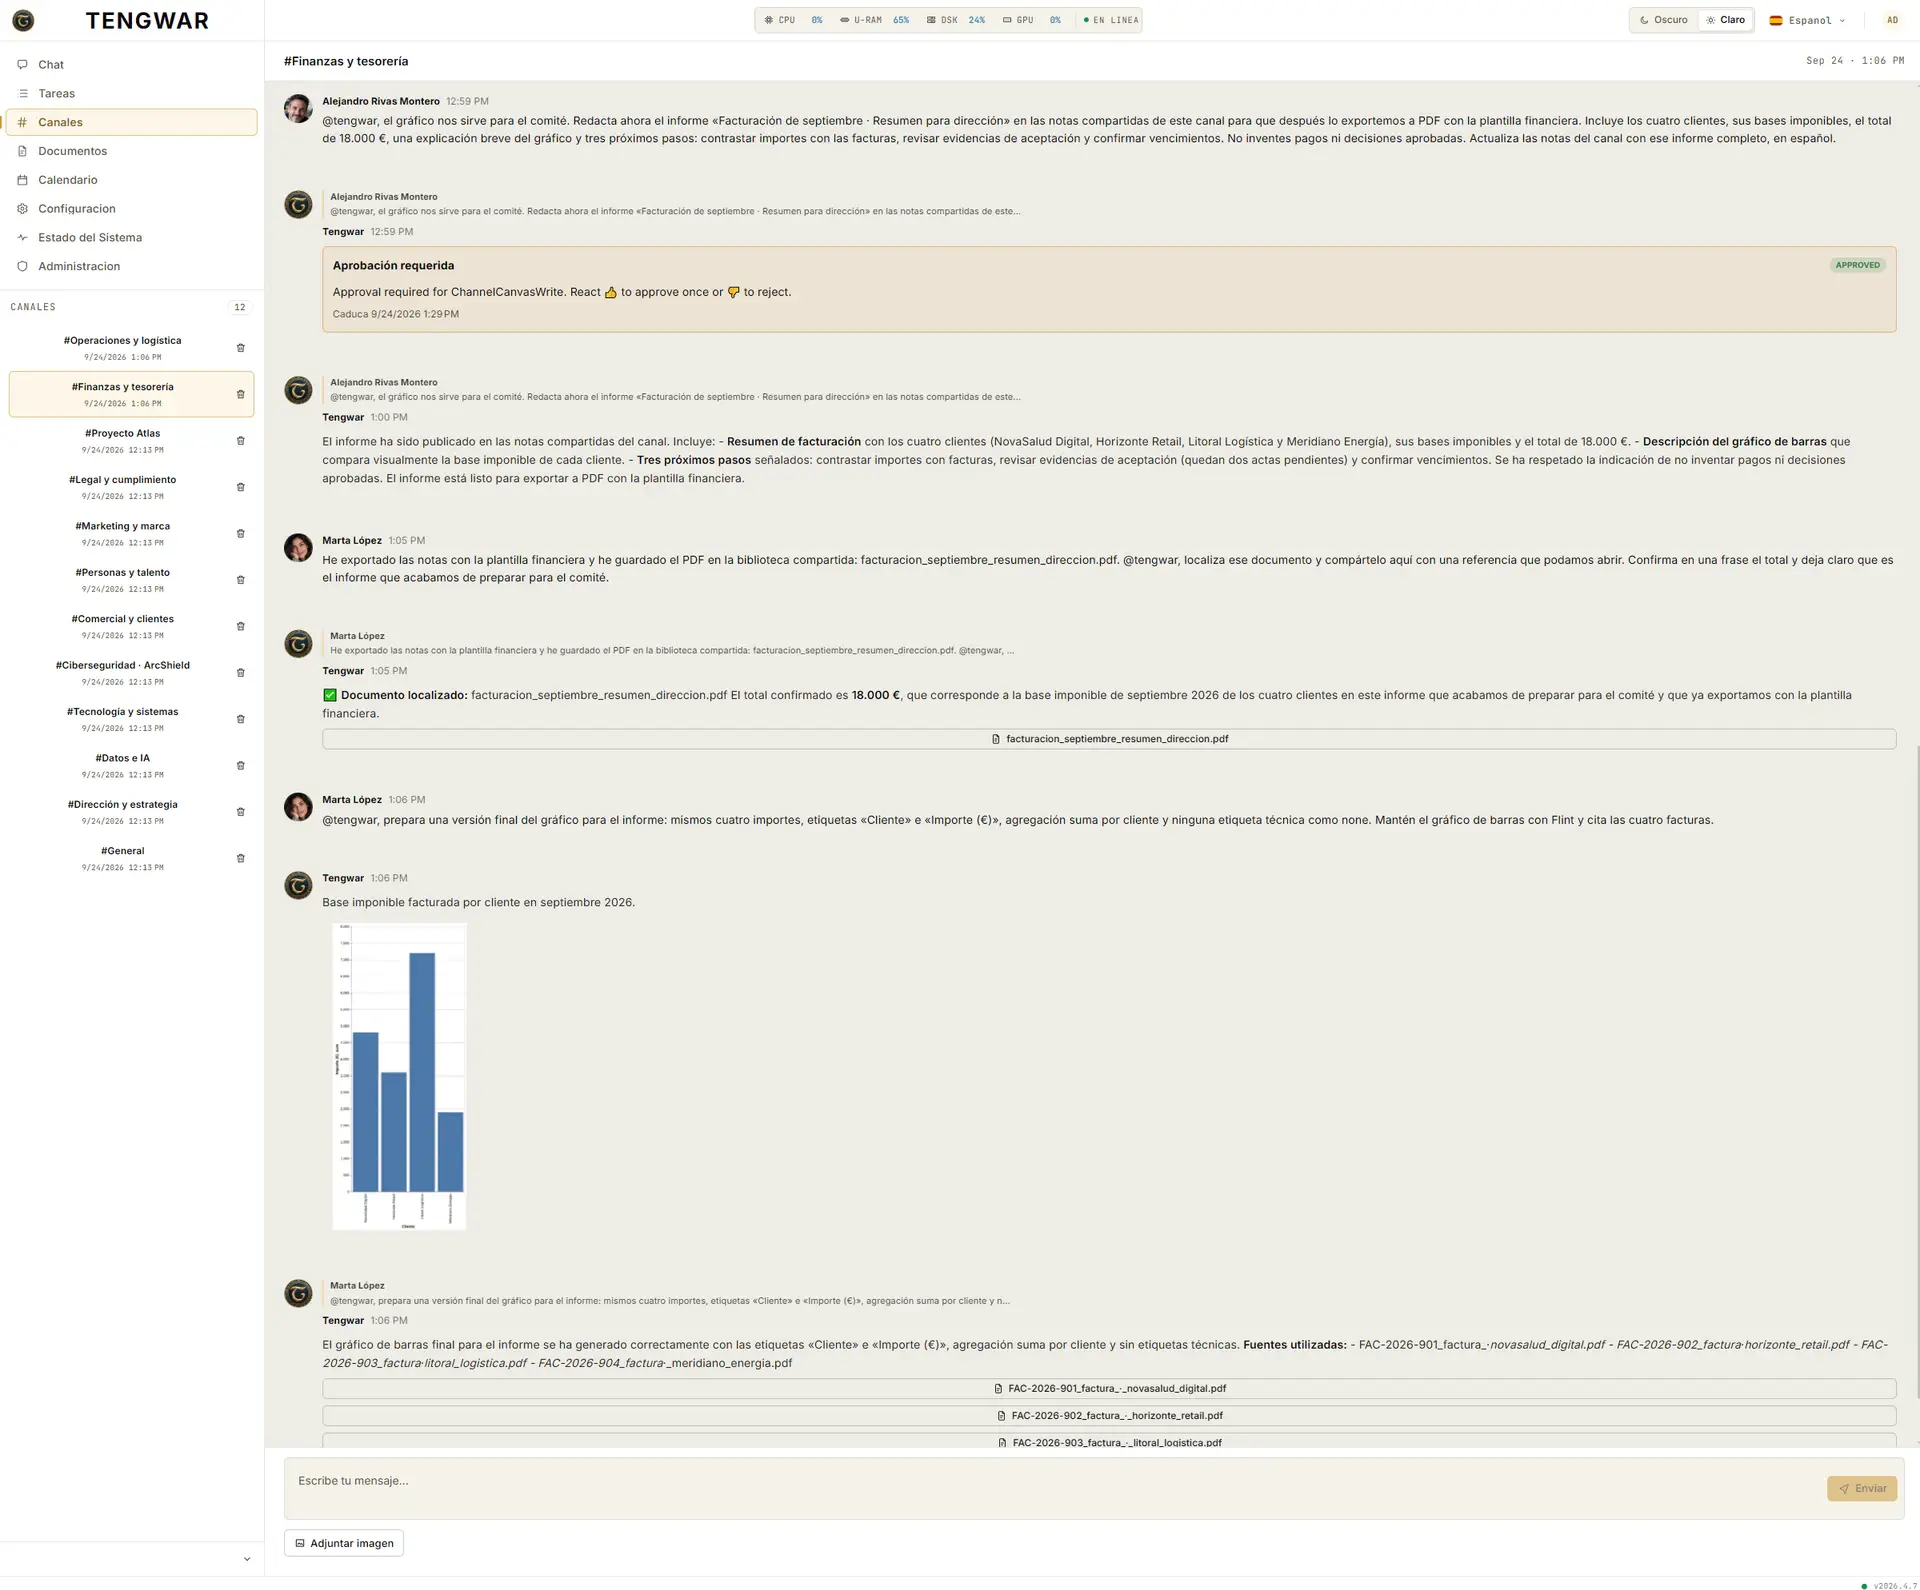Image resolution: width=1920 pixels, height=1590 pixels.
Task: Open the #Proyecto Atlas channel
Action: (122, 441)
